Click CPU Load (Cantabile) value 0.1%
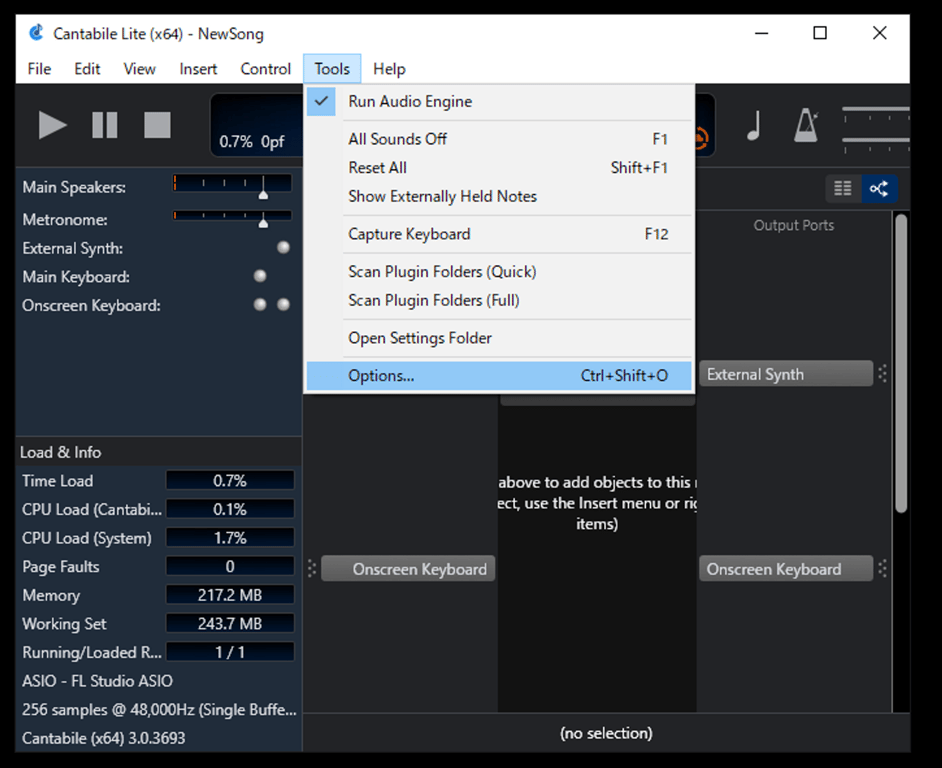This screenshot has width=942, height=768. pos(230,510)
